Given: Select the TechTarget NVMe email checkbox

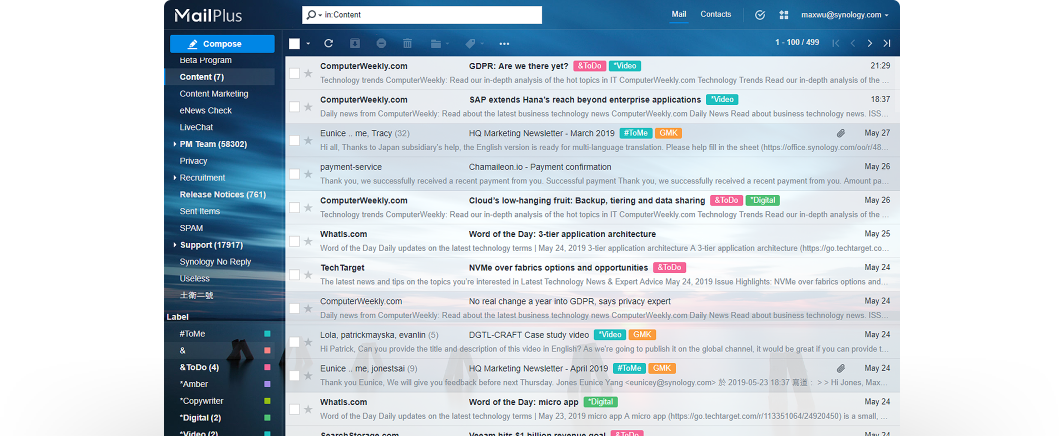Looking at the screenshot, I should tap(294, 275).
